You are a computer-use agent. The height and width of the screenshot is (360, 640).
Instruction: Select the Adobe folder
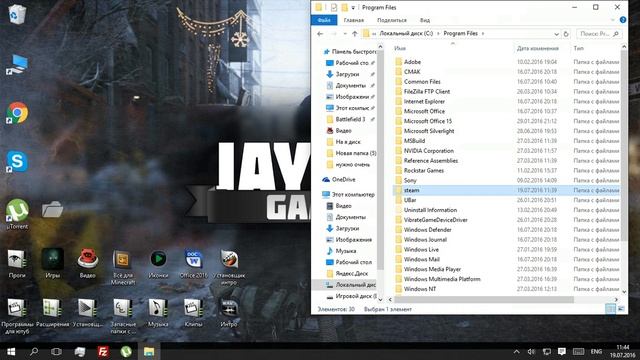(412, 62)
